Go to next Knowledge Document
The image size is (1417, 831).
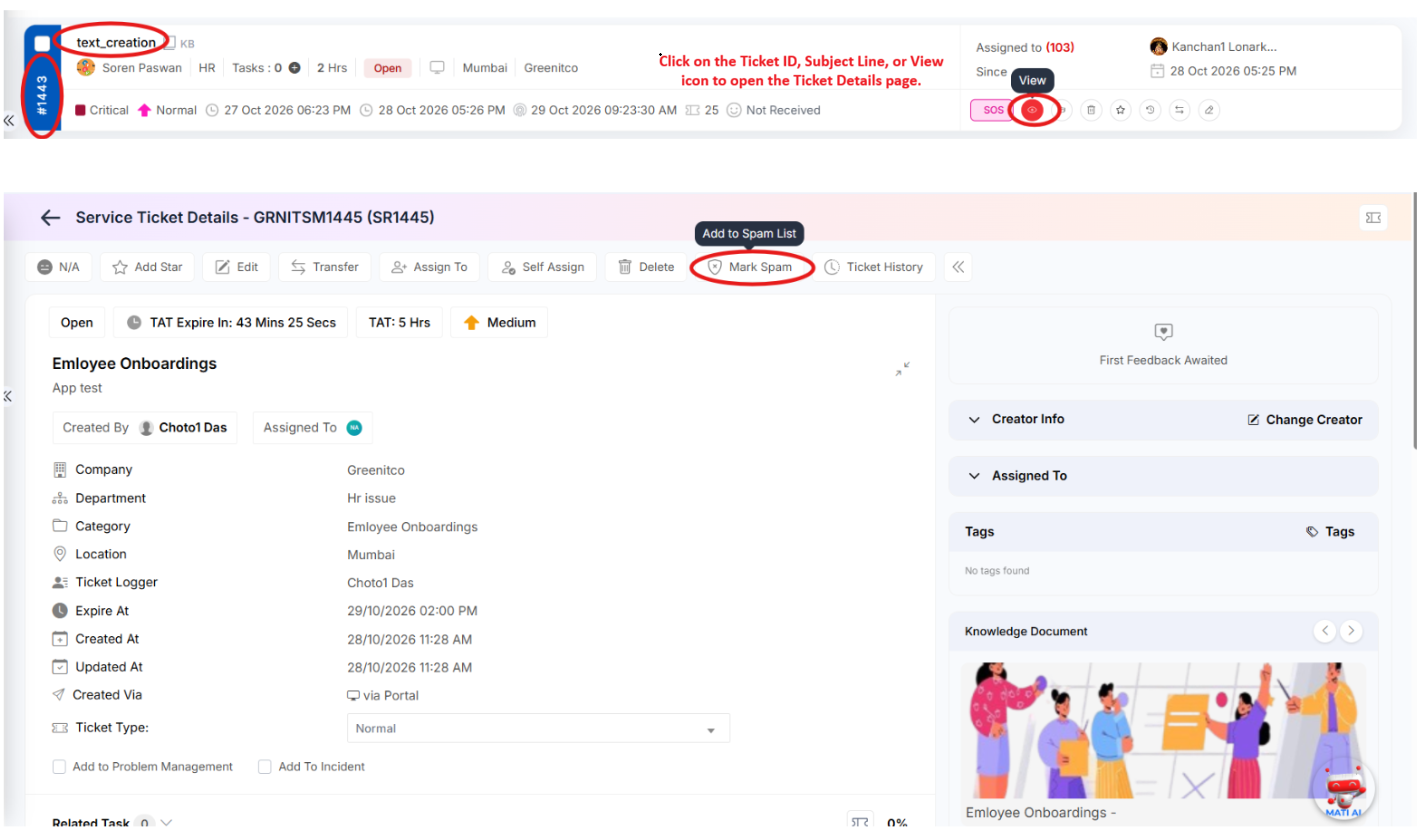[x=1352, y=631]
